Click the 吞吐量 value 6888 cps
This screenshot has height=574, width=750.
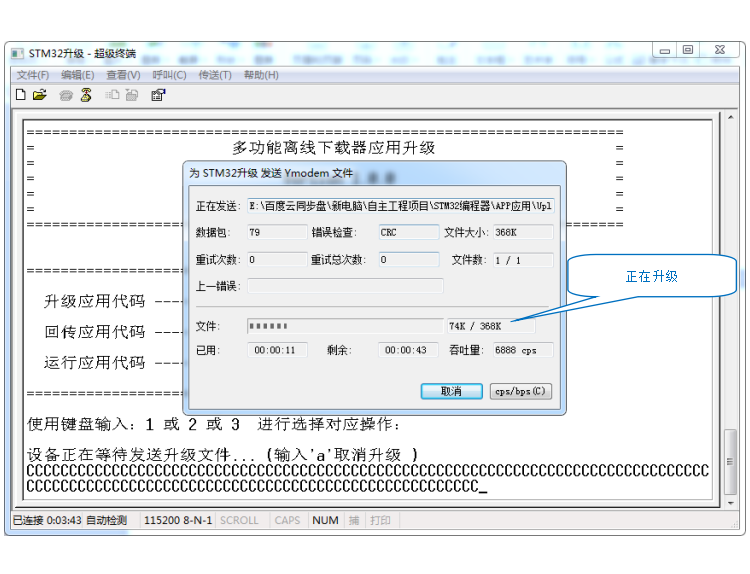[523, 350]
